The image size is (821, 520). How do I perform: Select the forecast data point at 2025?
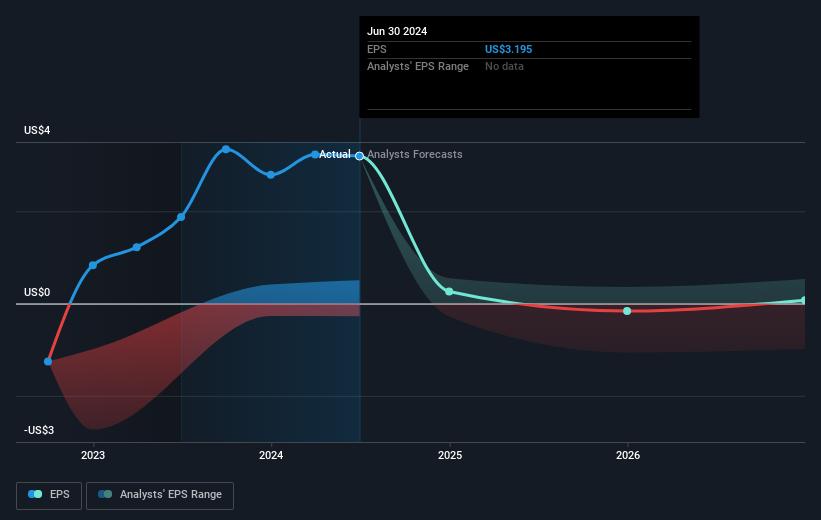coord(449,292)
